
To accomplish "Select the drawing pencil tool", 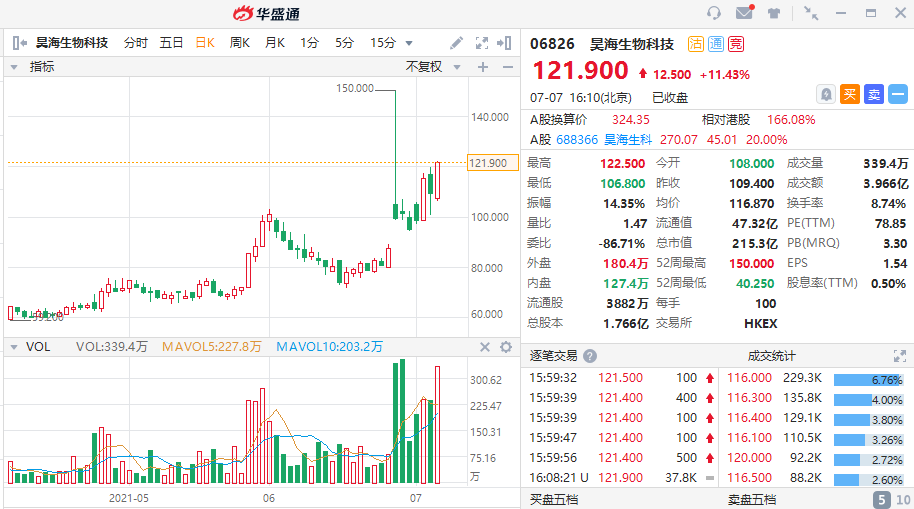I will pos(456,43).
